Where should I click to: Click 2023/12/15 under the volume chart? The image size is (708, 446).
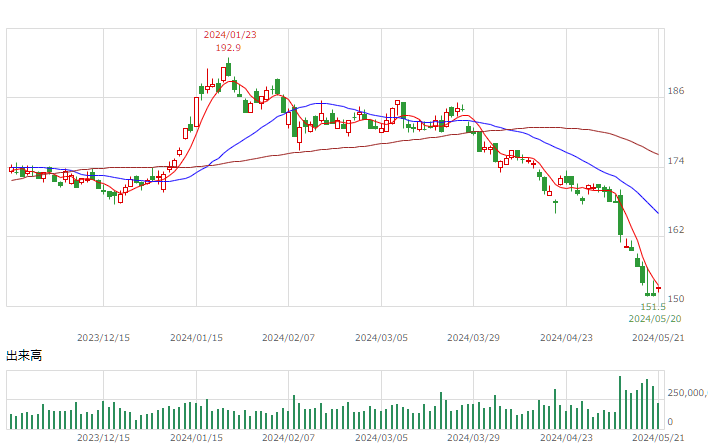pos(103,437)
